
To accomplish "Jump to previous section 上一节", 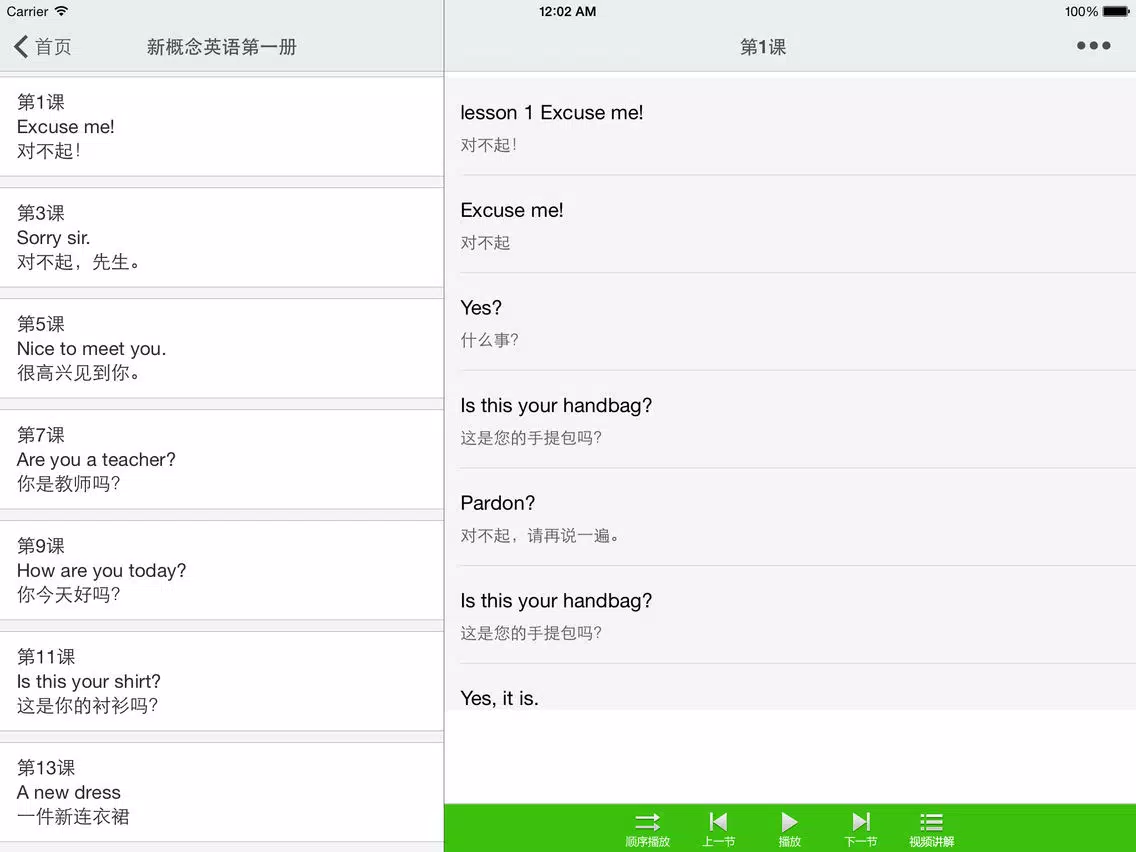I will (x=718, y=830).
